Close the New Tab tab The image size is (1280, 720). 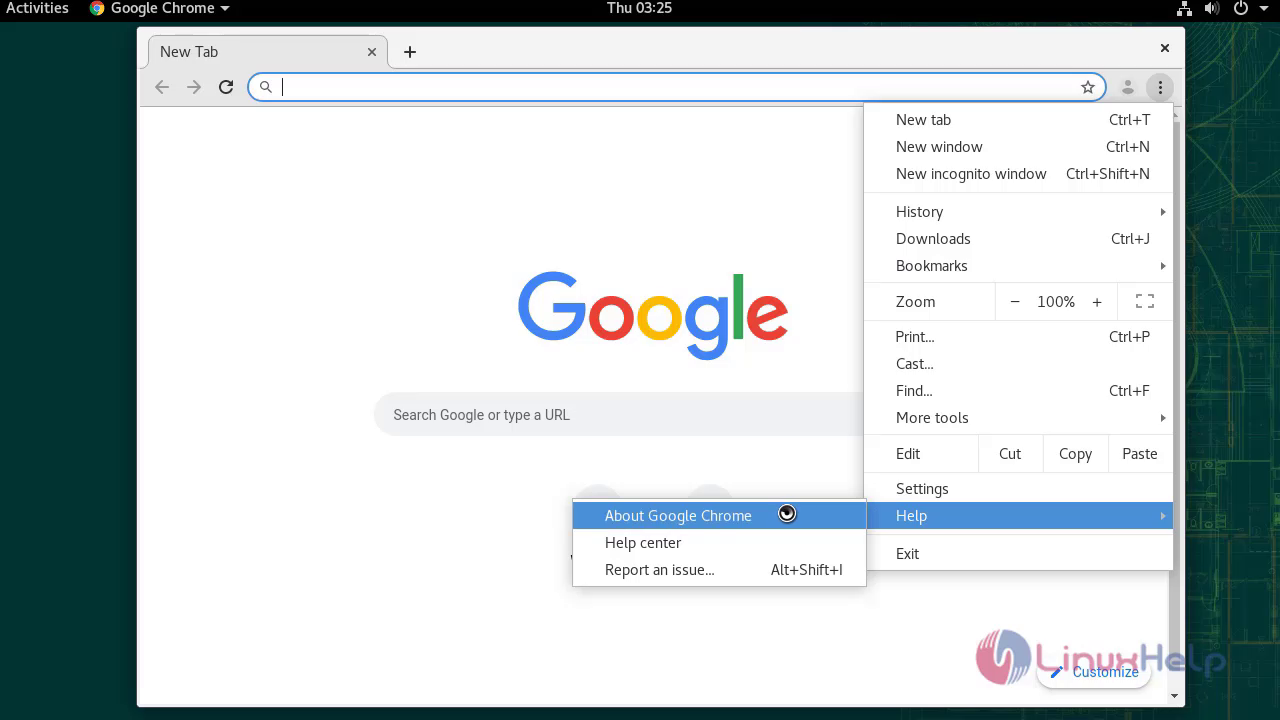372,52
